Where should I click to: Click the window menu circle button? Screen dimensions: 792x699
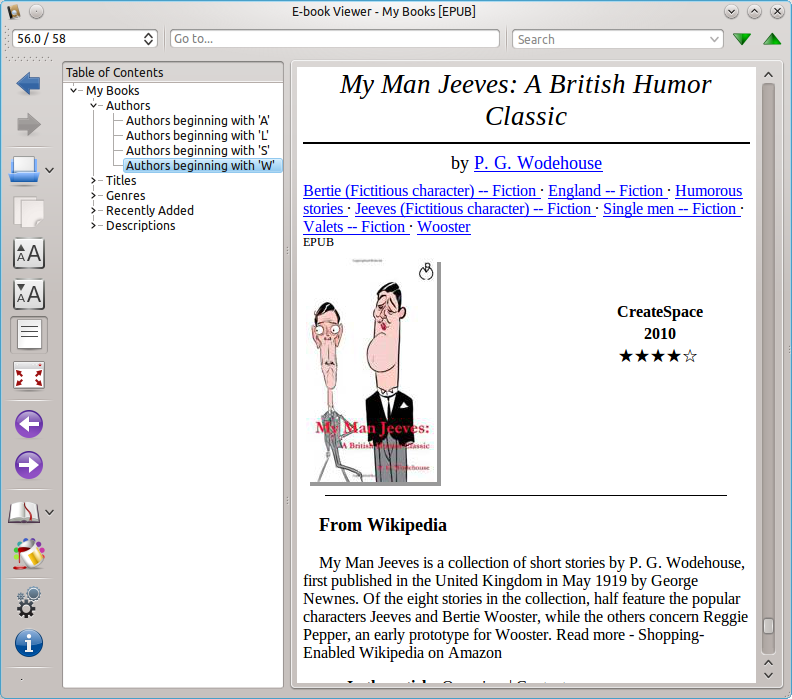[x=36, y=11]
